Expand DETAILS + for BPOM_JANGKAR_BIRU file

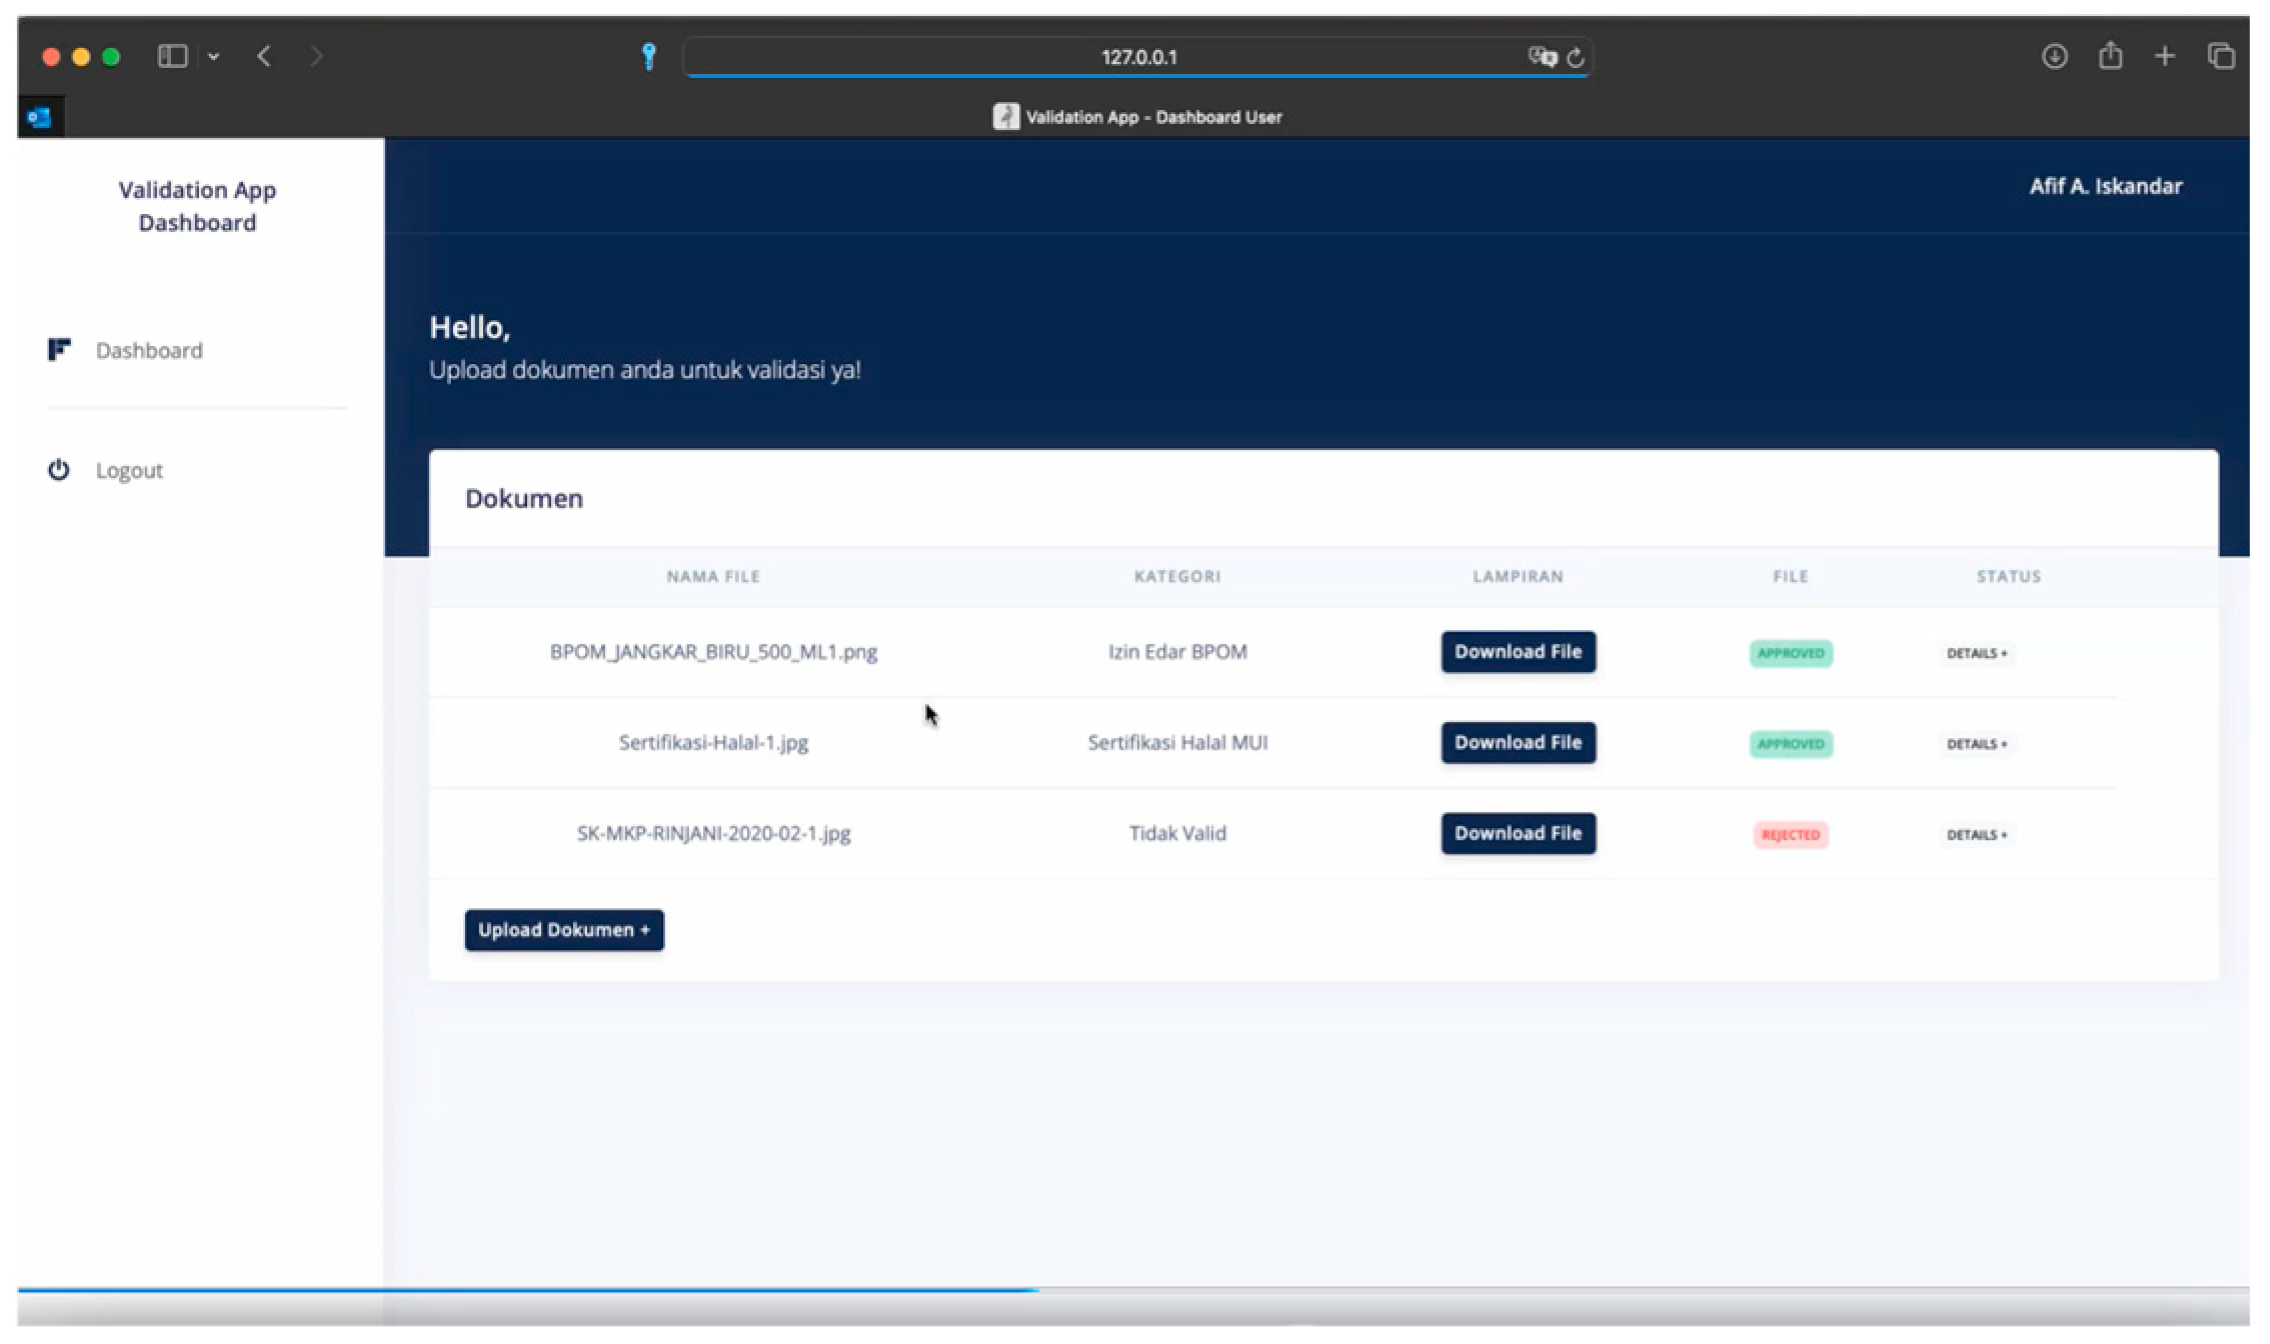click(1976, 653)
